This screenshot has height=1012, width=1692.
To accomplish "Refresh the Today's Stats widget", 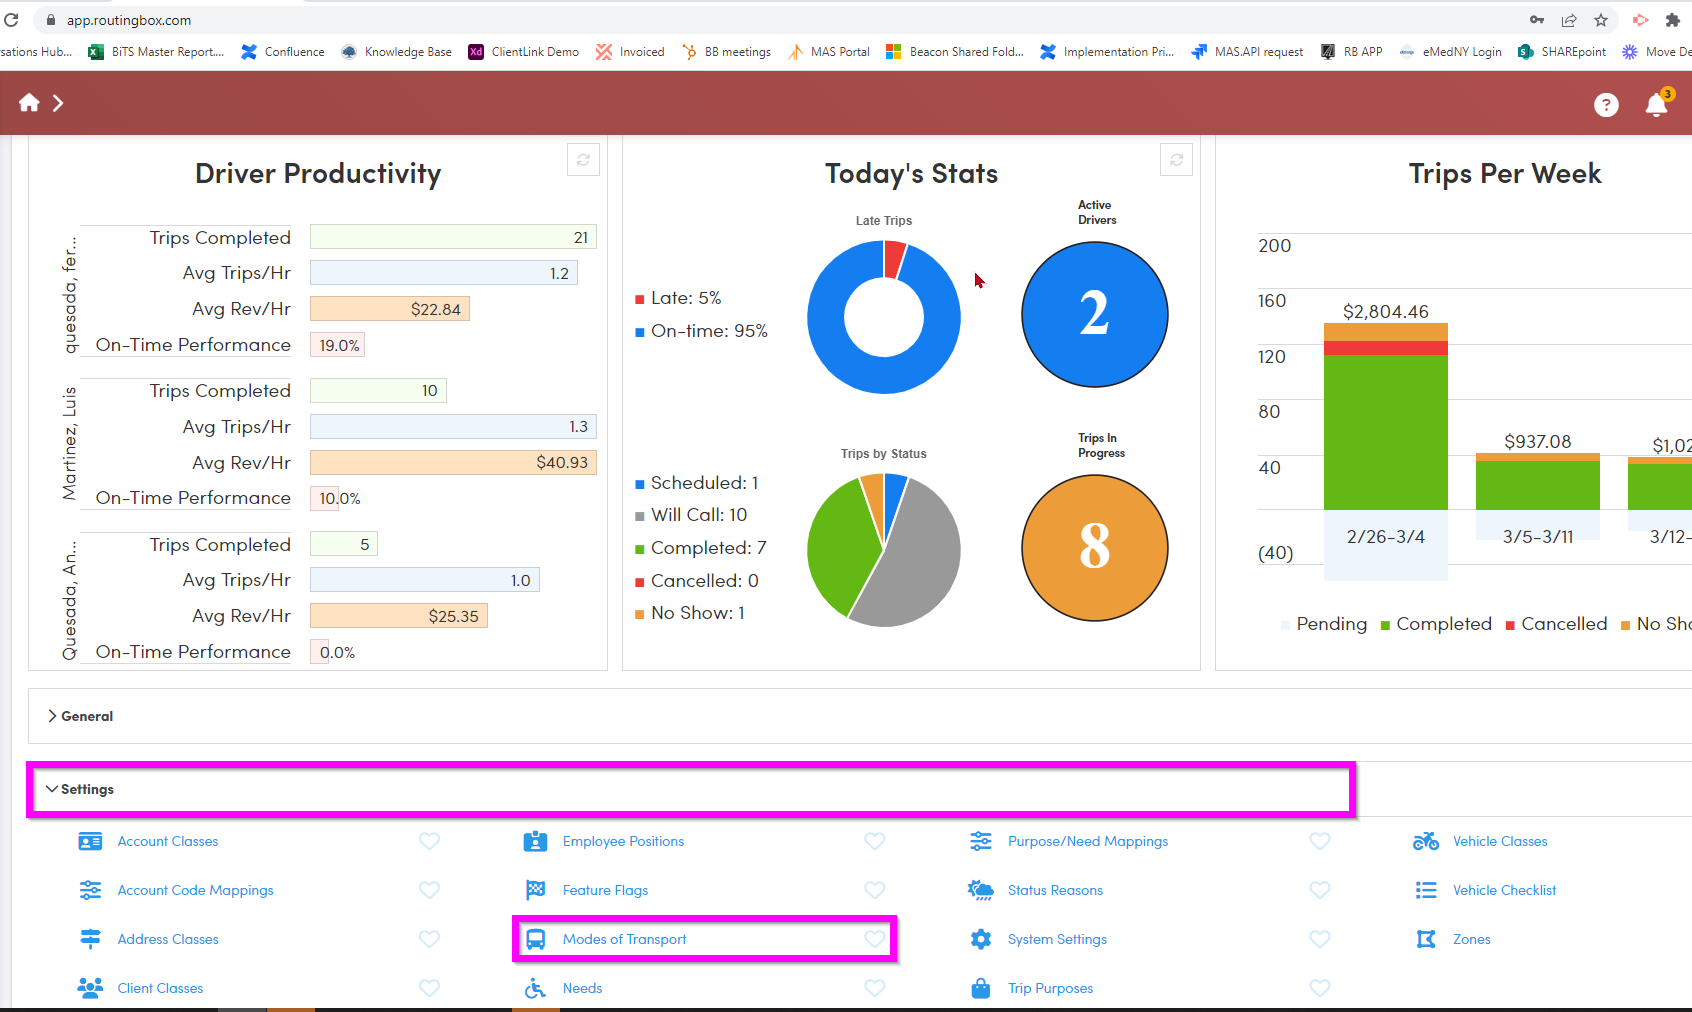I will click(x=1176, y=160).
